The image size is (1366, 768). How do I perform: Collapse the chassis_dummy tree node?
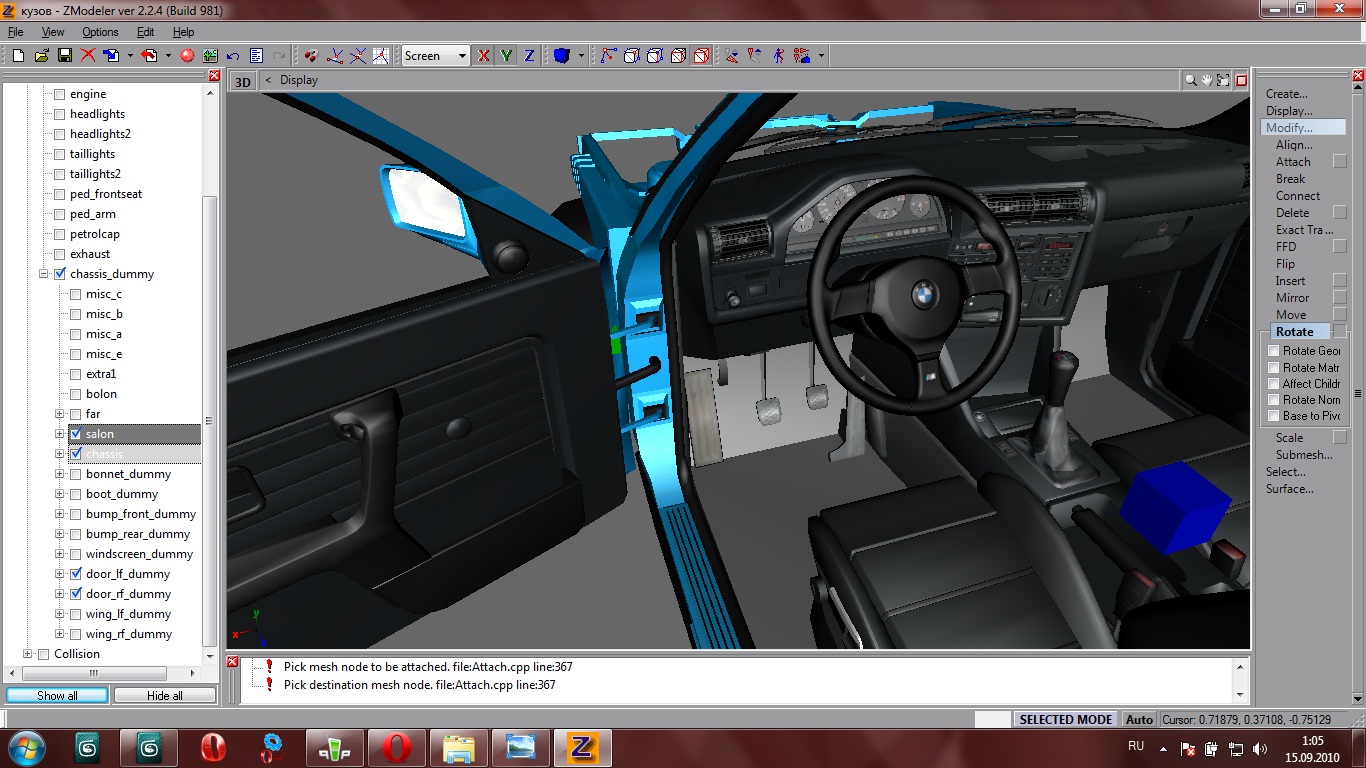pos(44,274)
